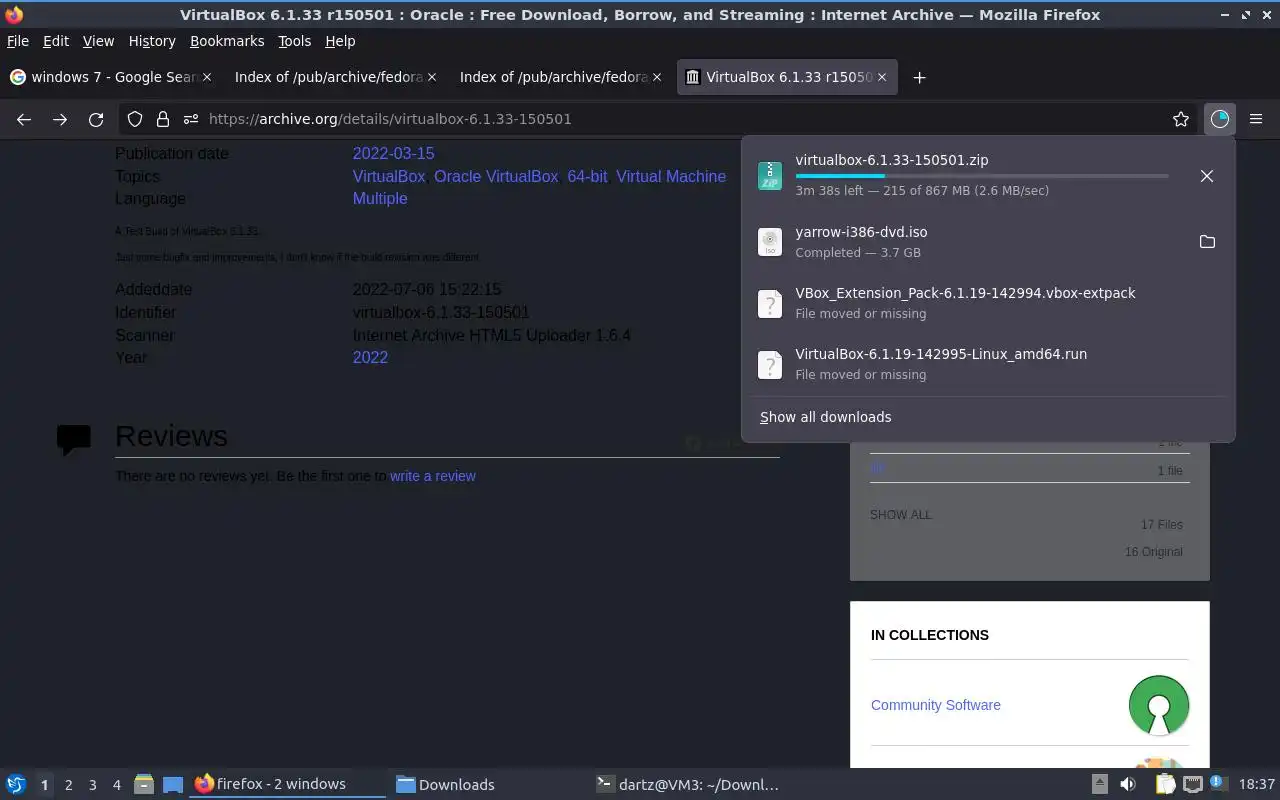The height and width of the screenshot is (800, 1280).
Task: Click the eject removable media tray icon
Action: [x=1099, y=784]
